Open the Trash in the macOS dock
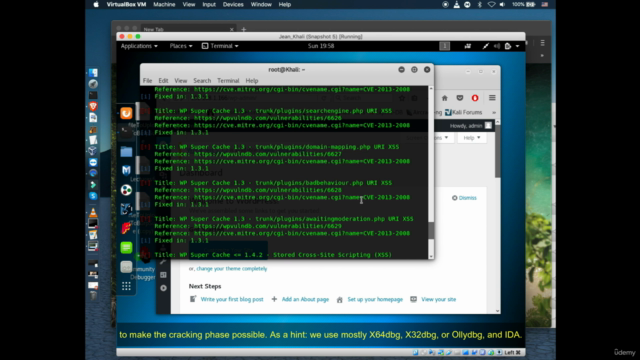The image size is (640, 360). 93,296
